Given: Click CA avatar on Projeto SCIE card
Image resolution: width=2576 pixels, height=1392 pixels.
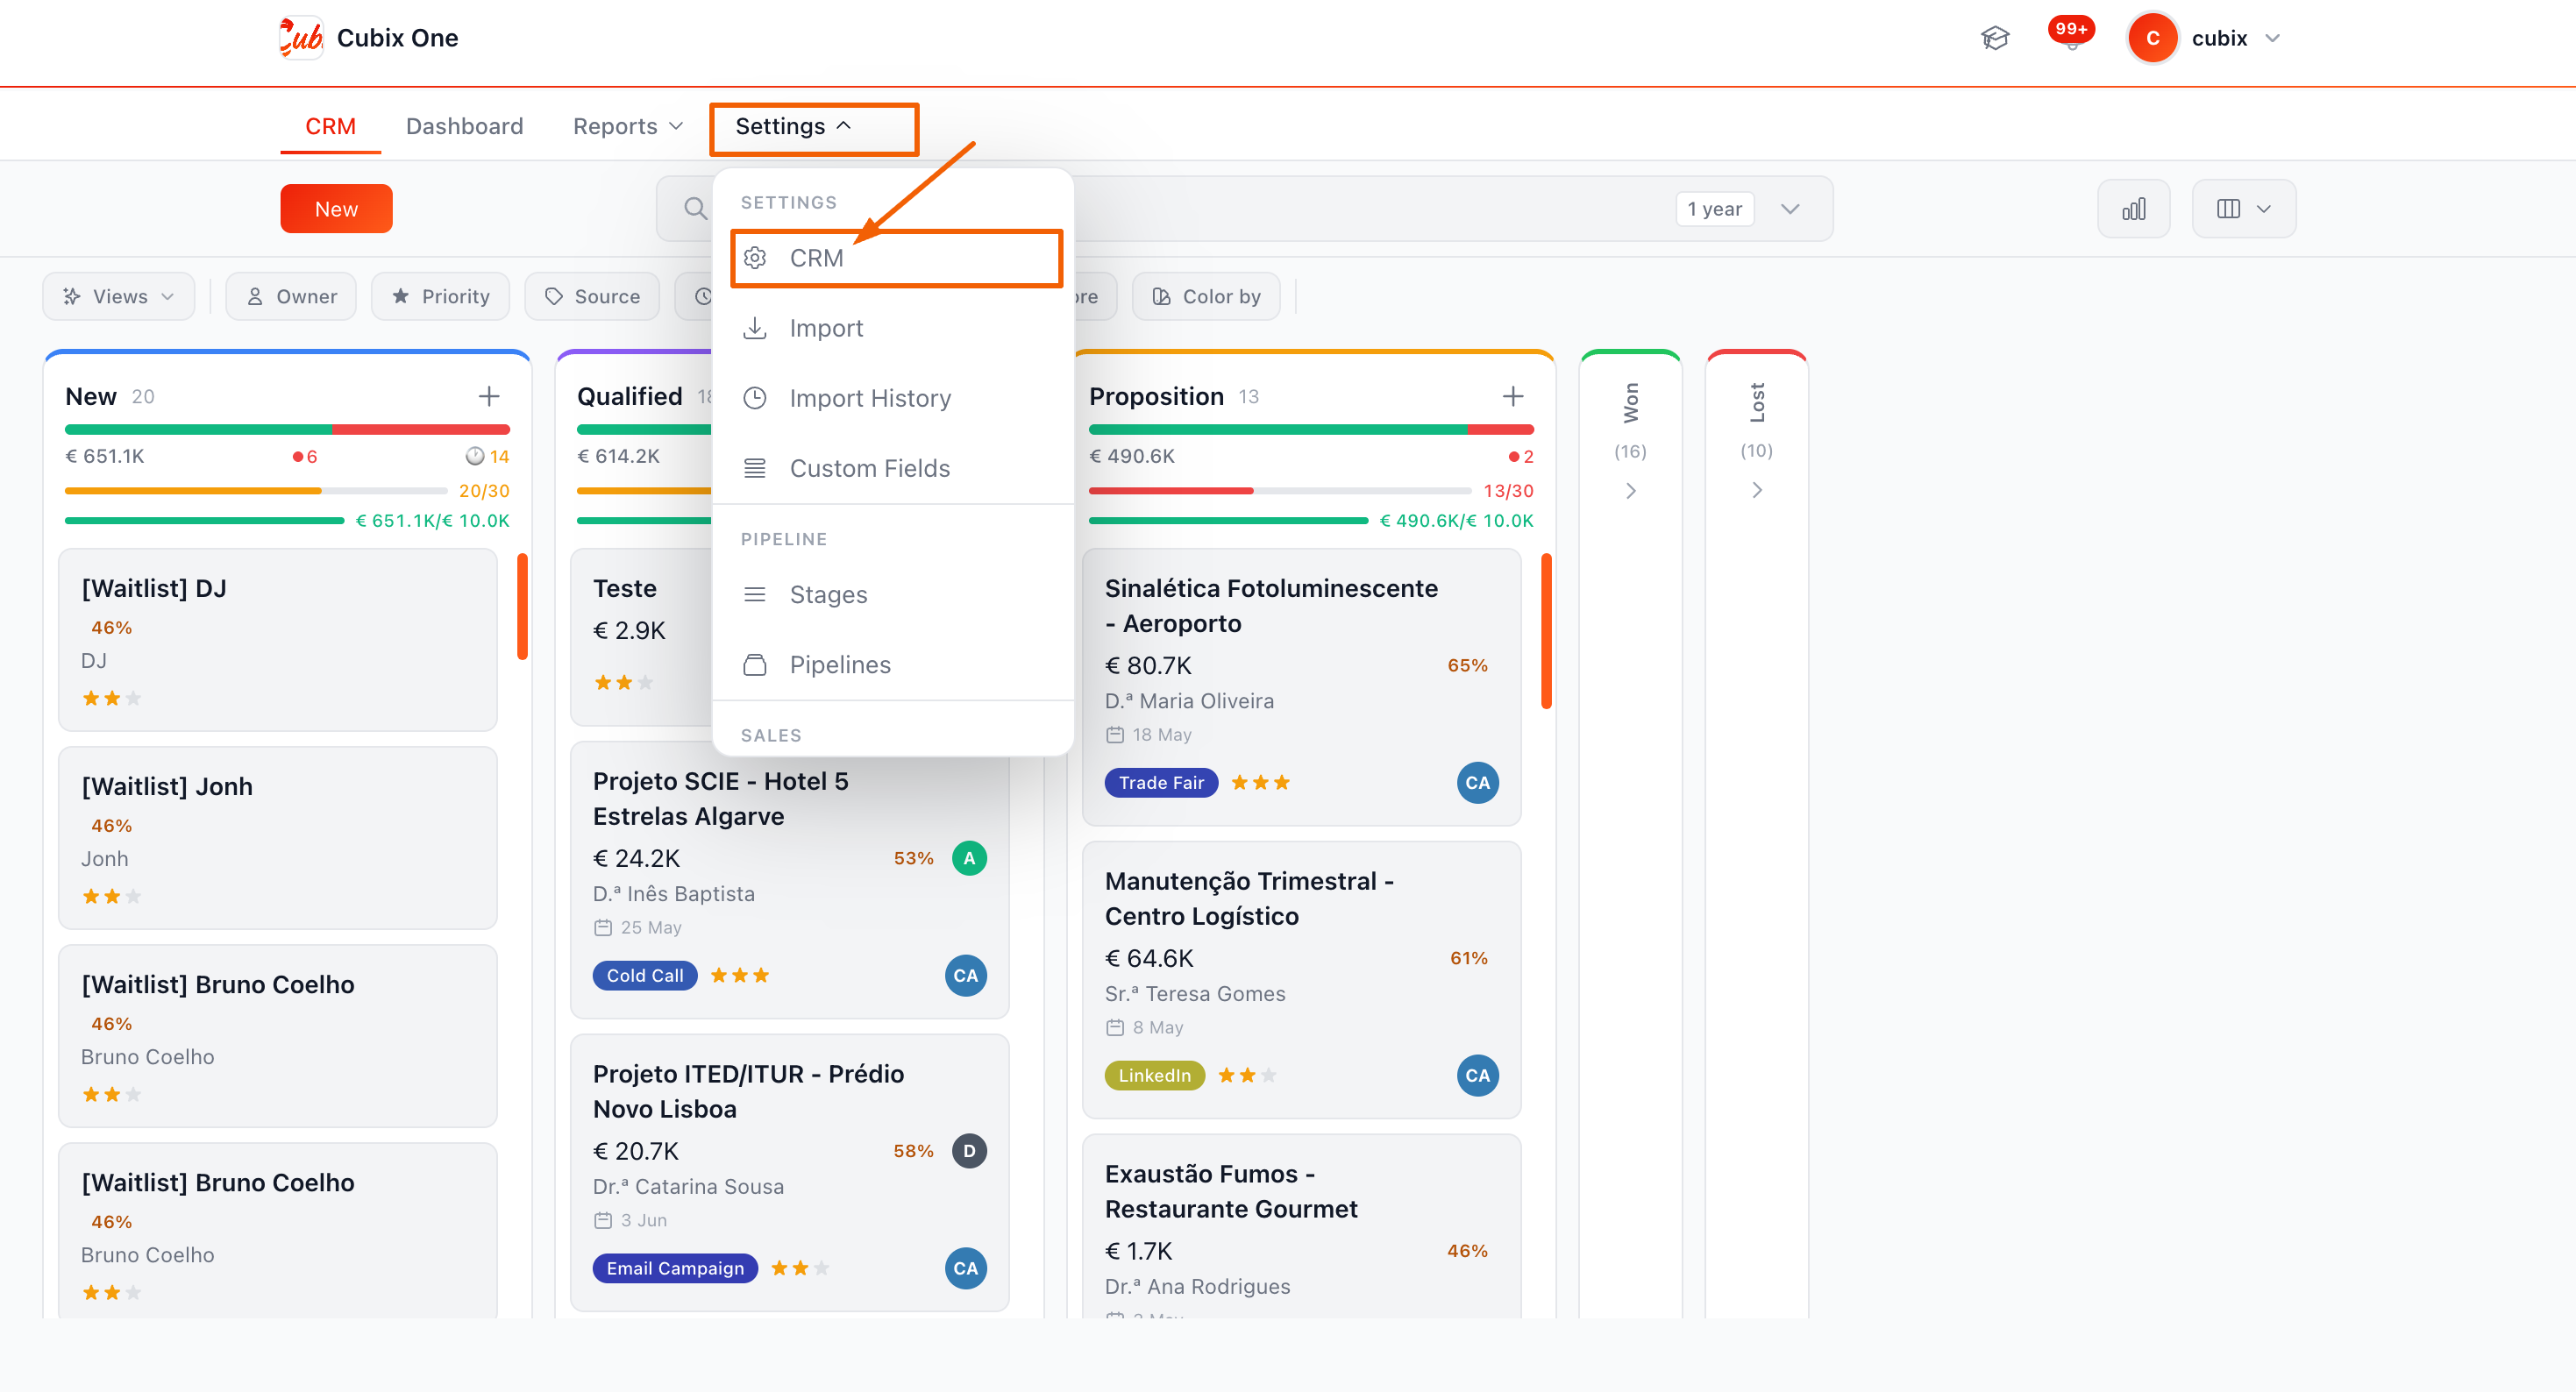Looking at the screenshot, I should (965, 975).
